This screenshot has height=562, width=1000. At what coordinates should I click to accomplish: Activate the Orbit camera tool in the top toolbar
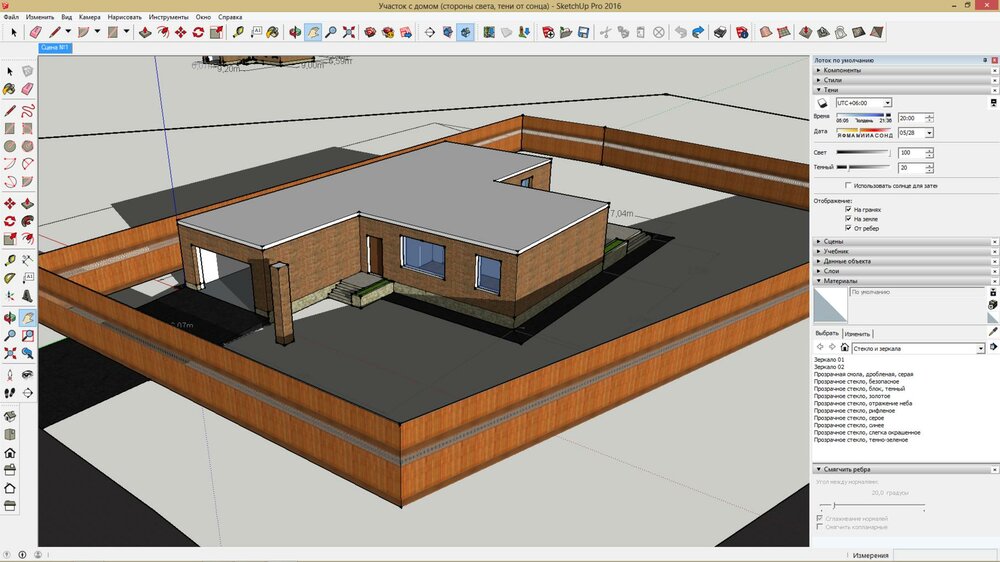pos(295,32)
